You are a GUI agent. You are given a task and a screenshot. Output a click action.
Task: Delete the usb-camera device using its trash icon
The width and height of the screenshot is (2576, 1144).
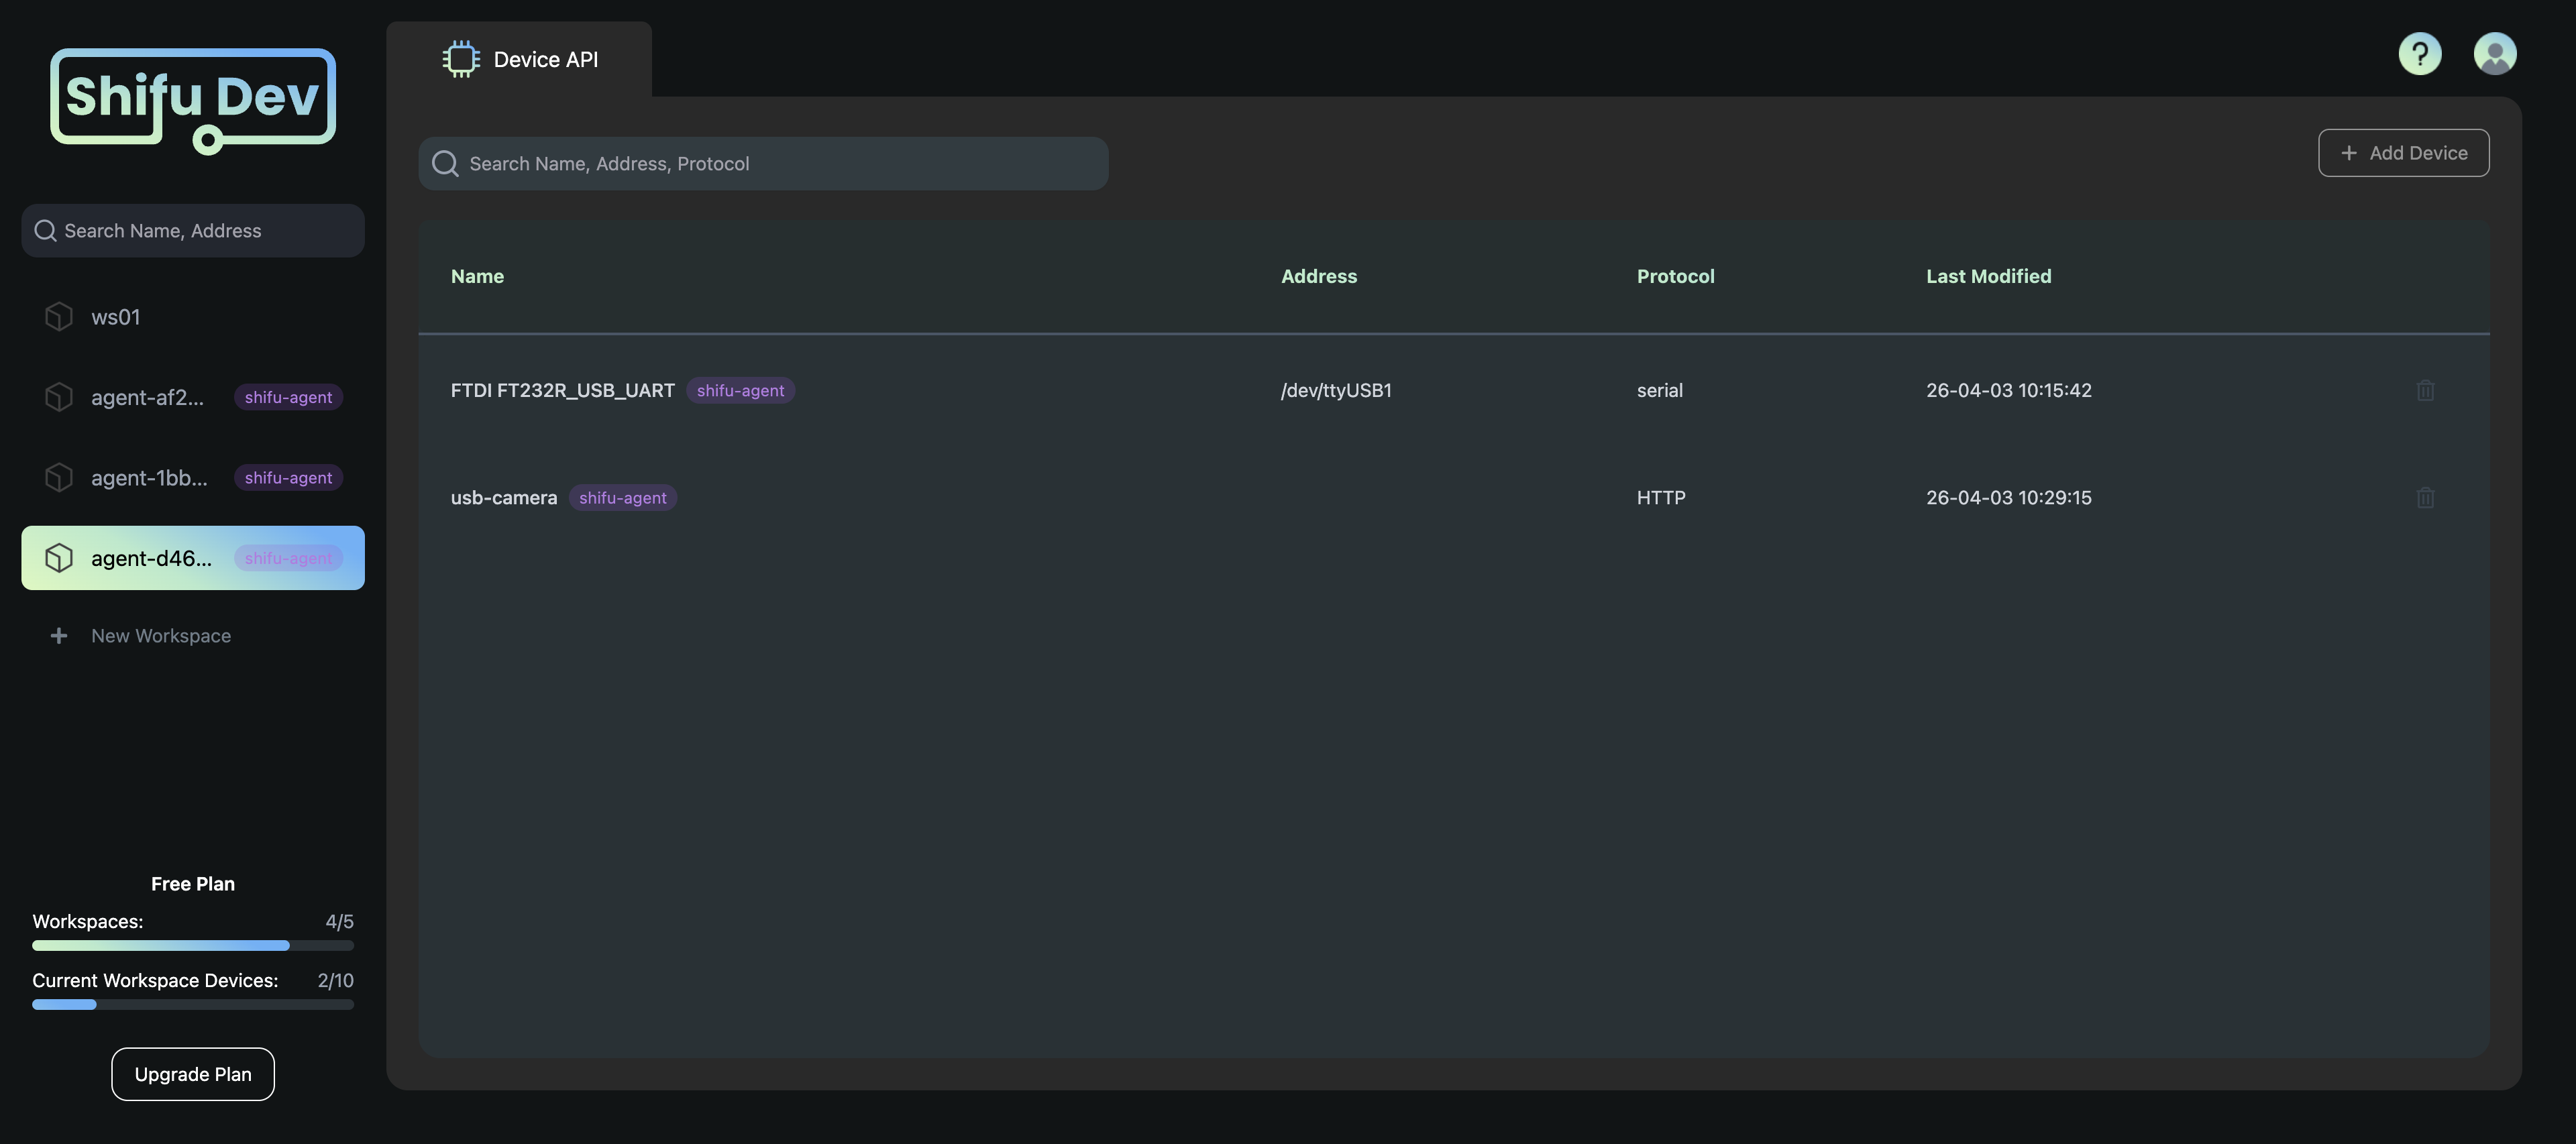[x=2426, y=497]
